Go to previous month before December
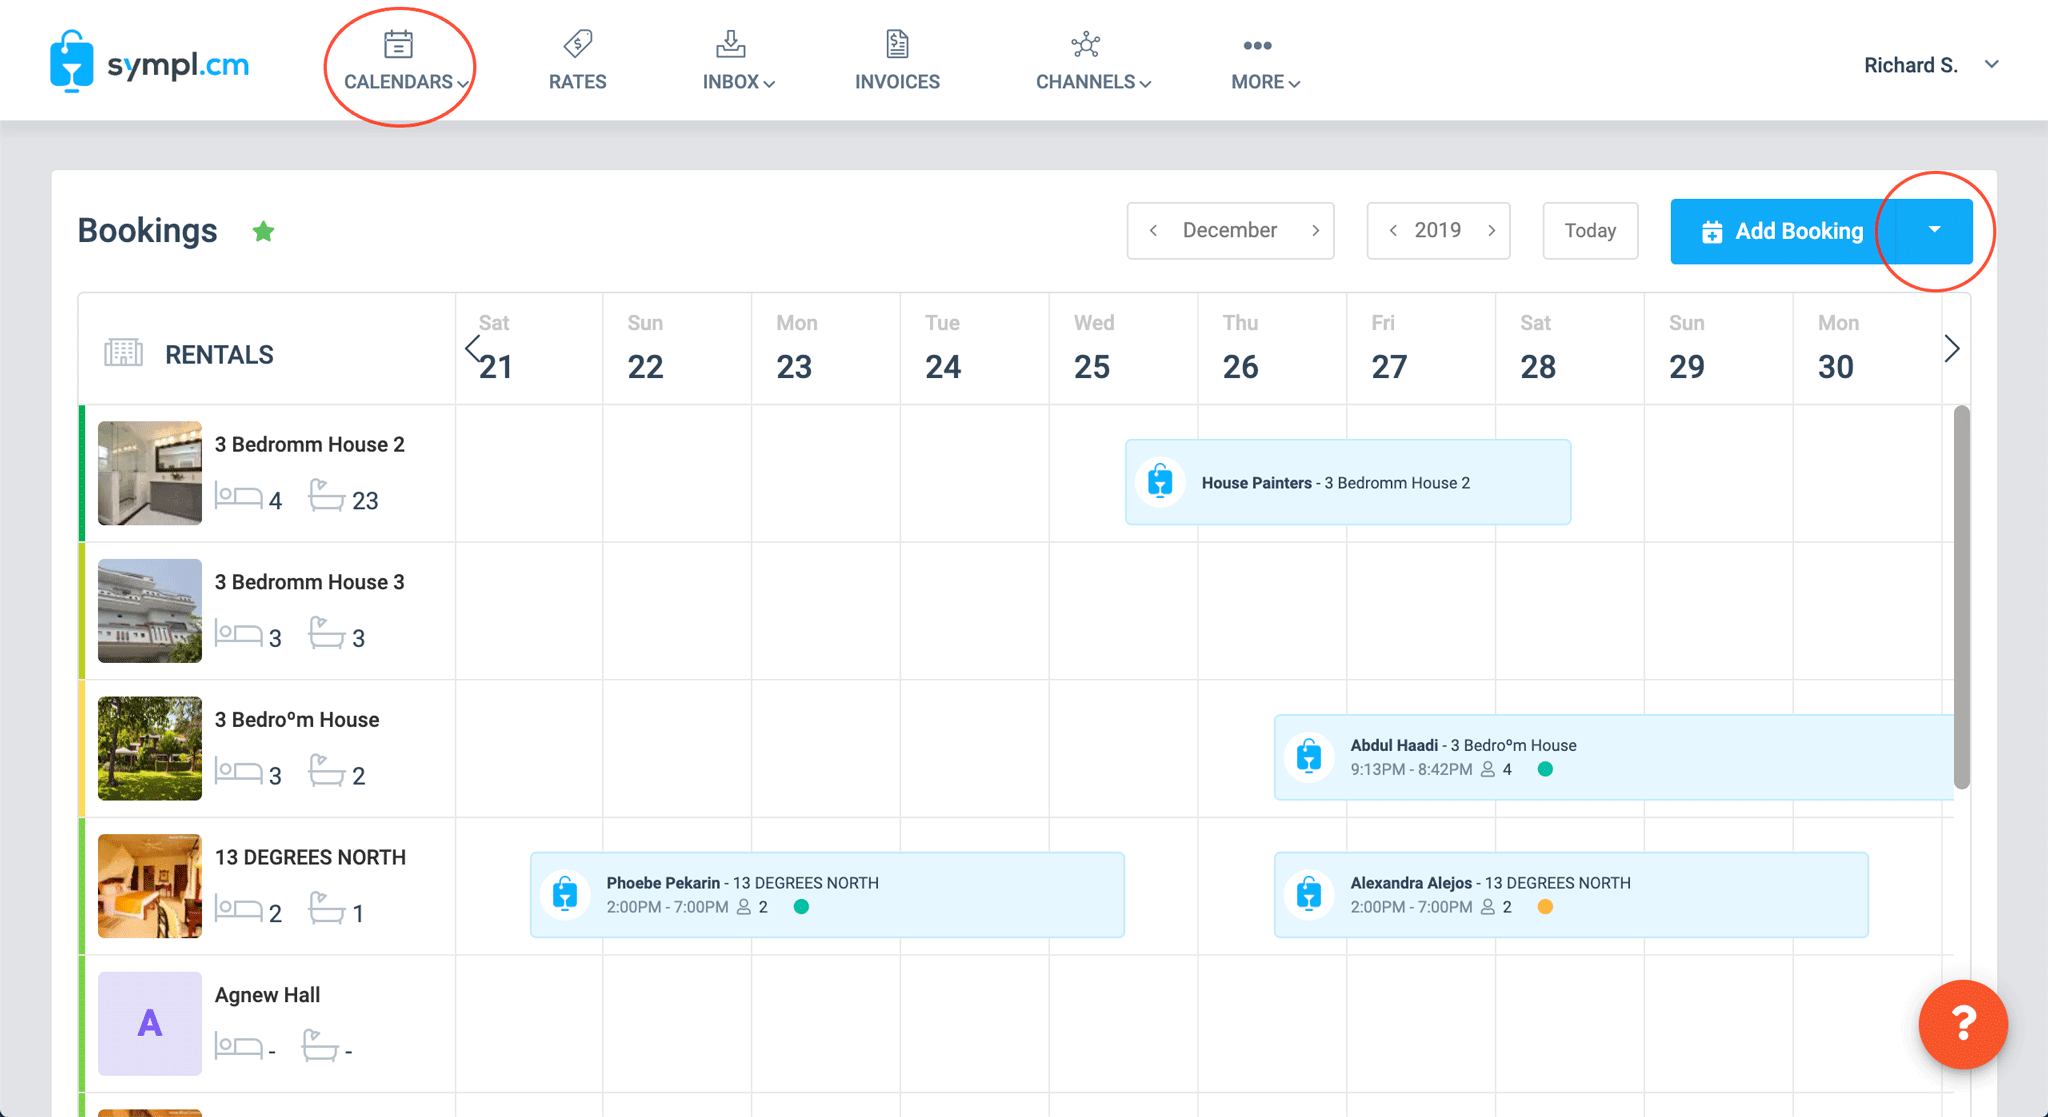The image size is (2048, 1117). tap(1154, 231)
